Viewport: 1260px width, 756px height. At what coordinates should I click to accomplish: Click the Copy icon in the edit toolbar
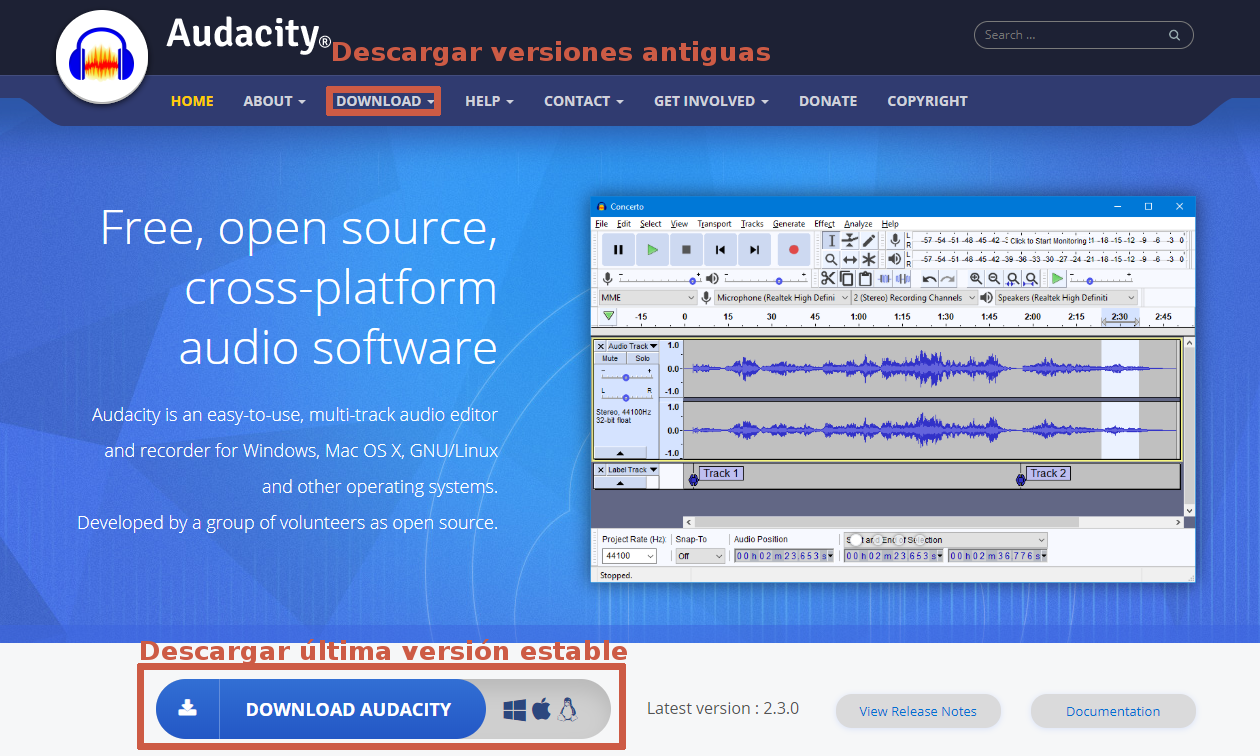(x=847, y=278)
